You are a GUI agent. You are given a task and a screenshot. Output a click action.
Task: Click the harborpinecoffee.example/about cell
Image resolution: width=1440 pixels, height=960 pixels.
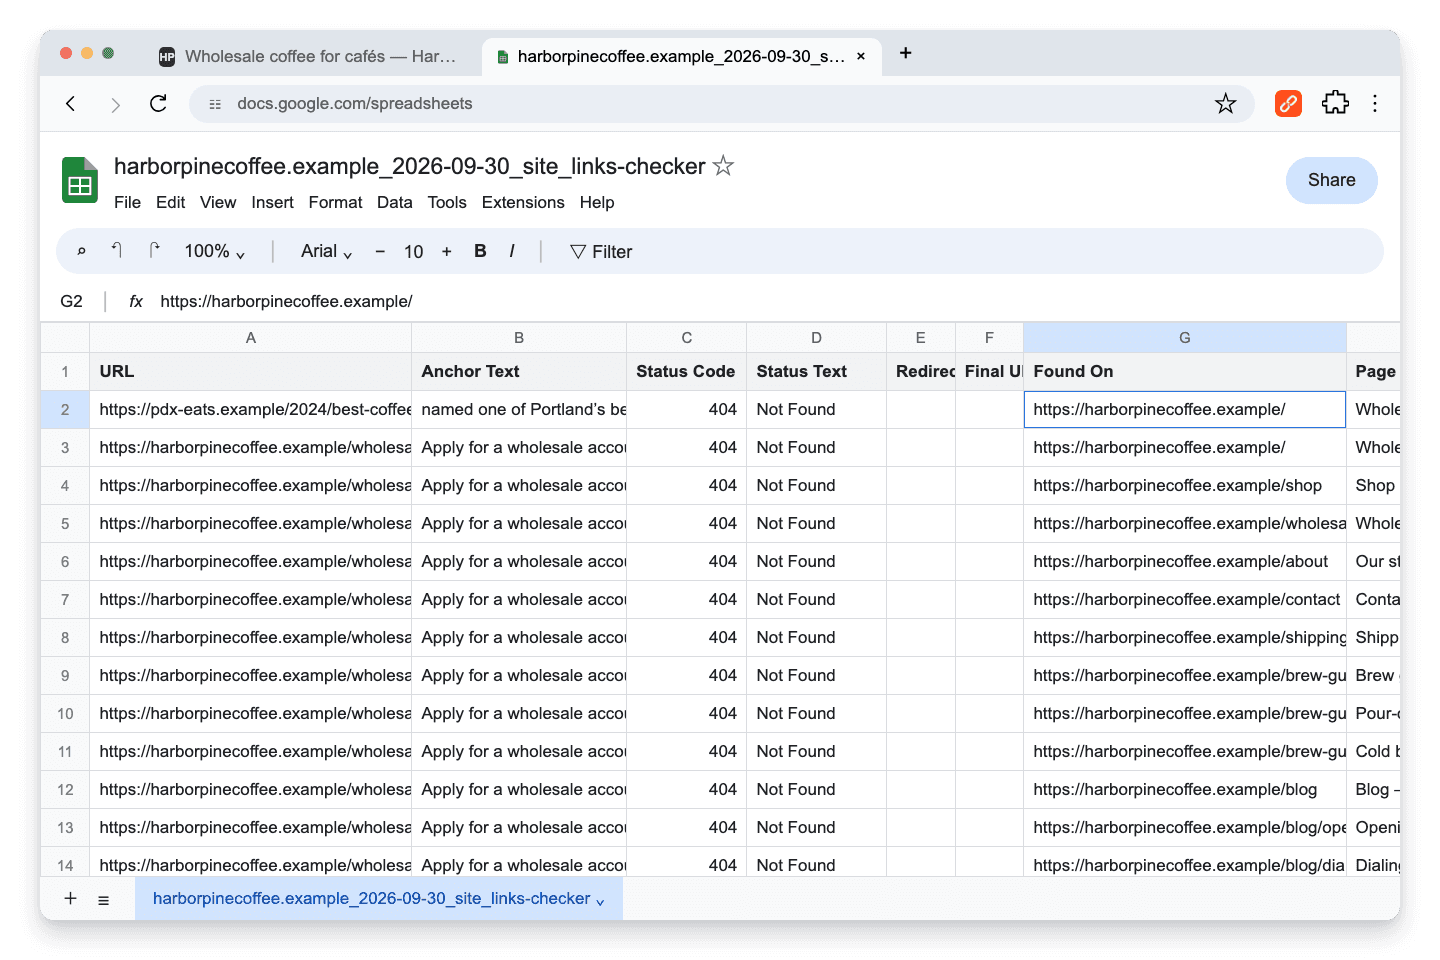[1185, 561]
